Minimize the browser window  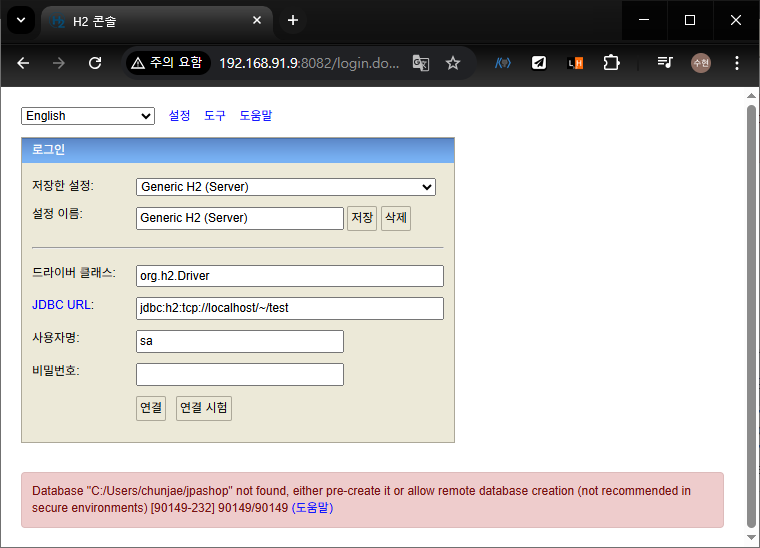click(x=644, y=20)
